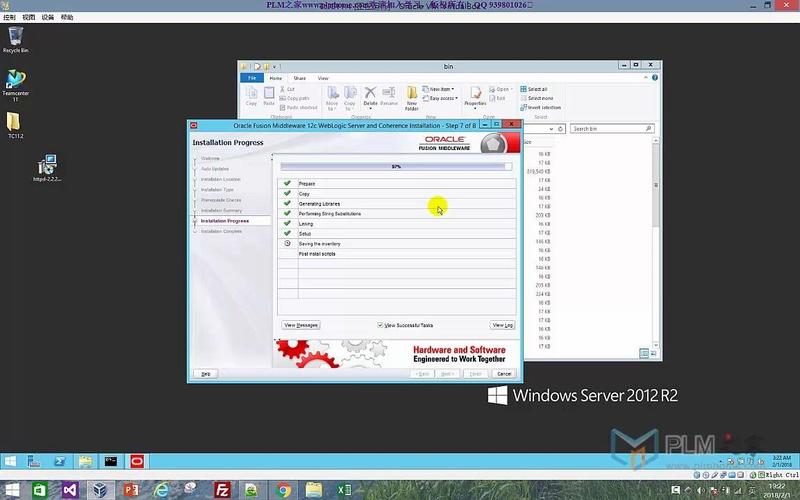
Task: Click the Delete icon in Explorer ribbon
Action: tap(370, 96)
